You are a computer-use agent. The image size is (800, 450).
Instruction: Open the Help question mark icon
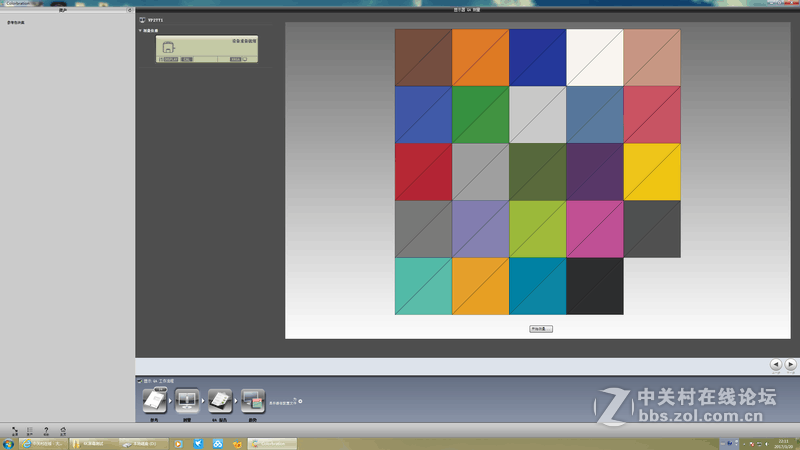pyautogui.click(x=46, y=429)
